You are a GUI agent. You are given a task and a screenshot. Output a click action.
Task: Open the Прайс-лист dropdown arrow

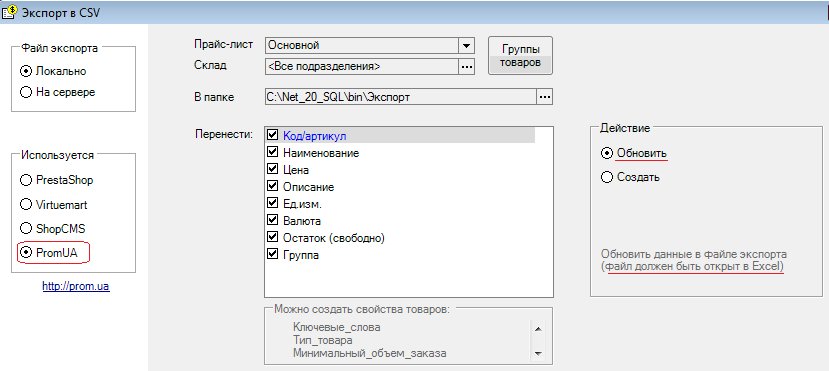466,45
